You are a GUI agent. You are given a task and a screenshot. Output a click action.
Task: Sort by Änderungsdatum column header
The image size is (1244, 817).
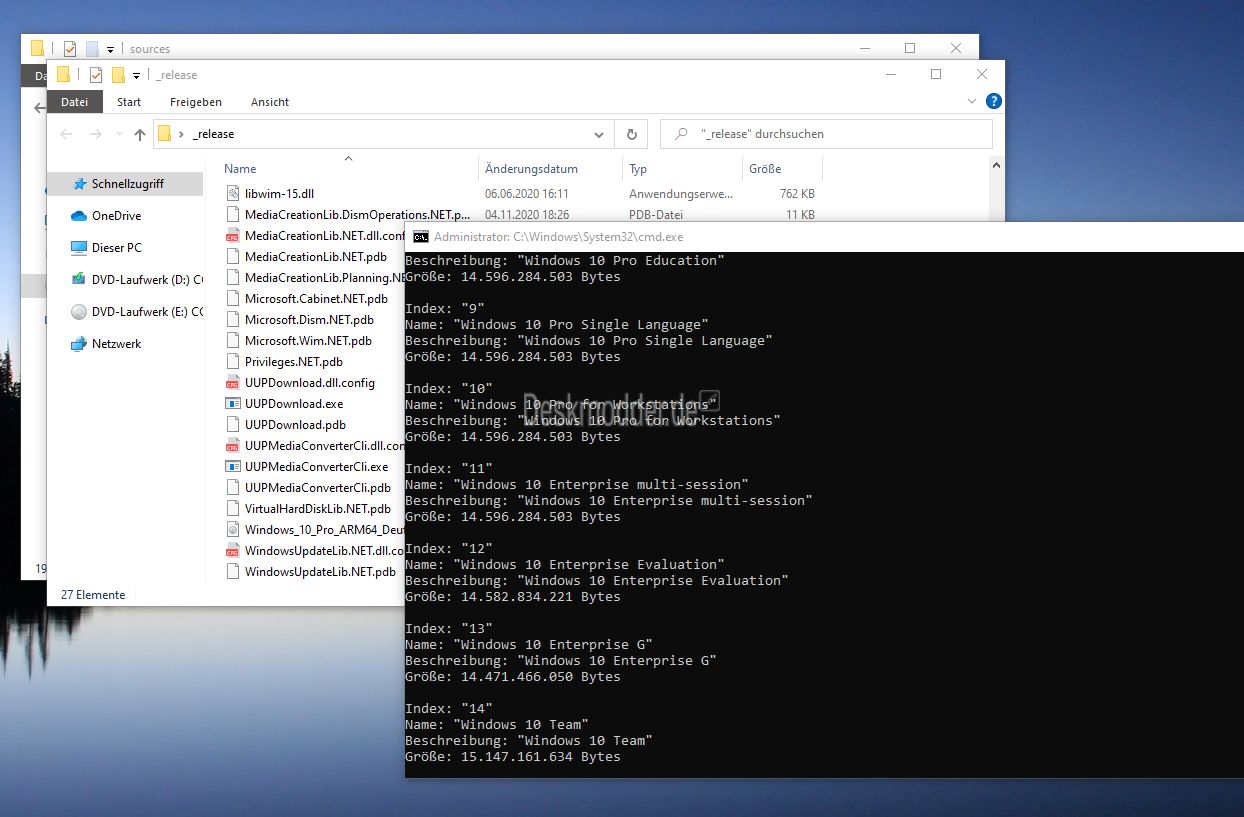coord(531,169)
